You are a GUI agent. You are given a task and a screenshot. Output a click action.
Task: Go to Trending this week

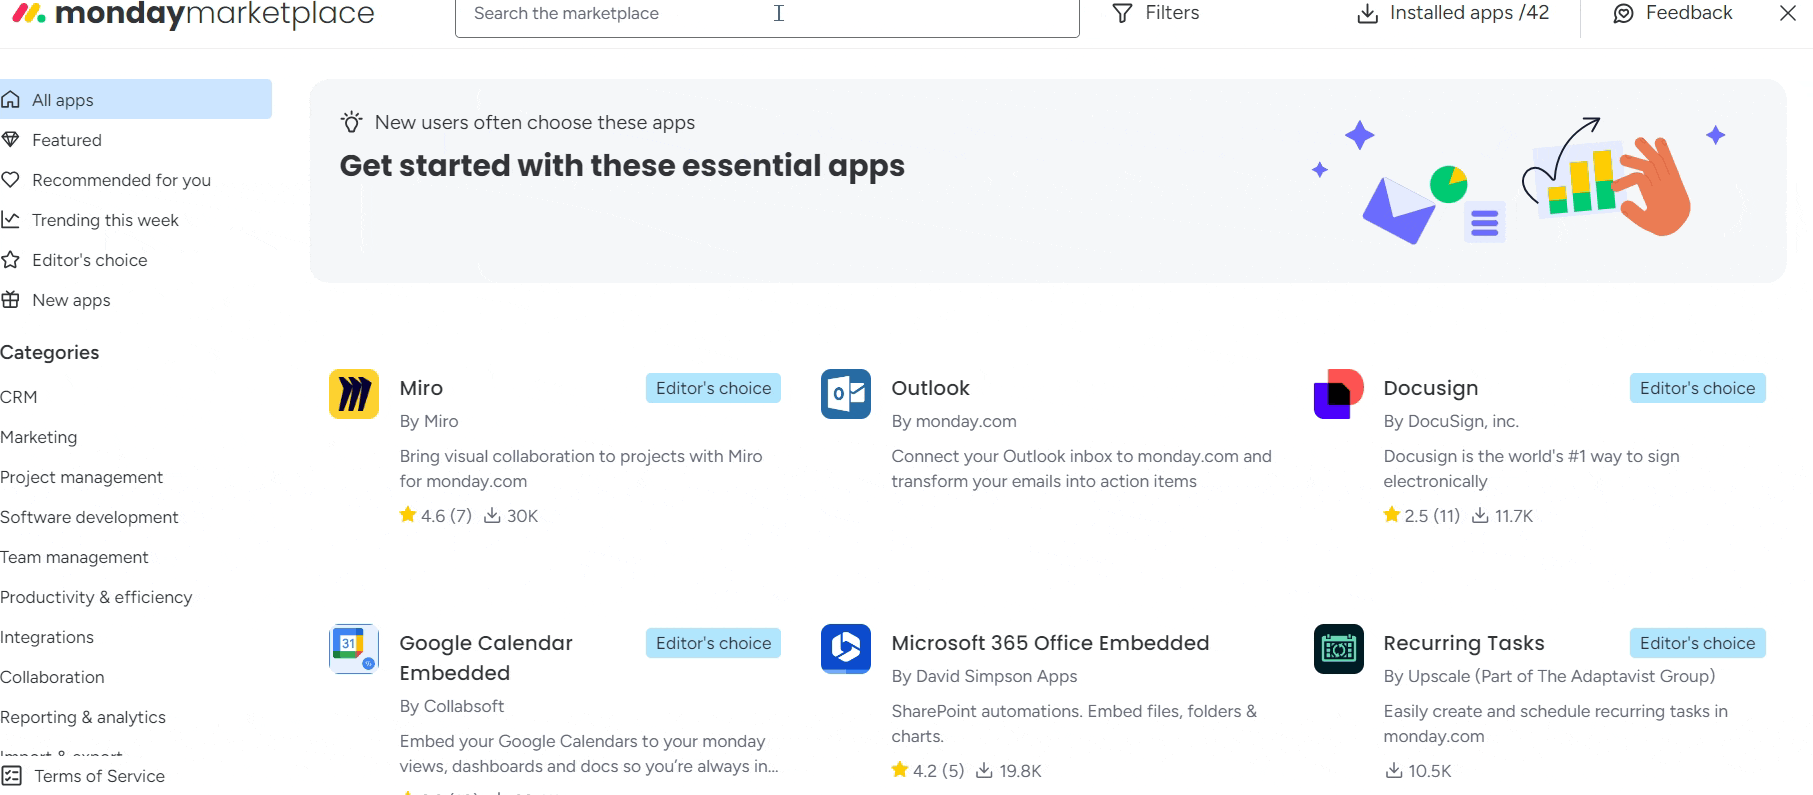(105, 220)
